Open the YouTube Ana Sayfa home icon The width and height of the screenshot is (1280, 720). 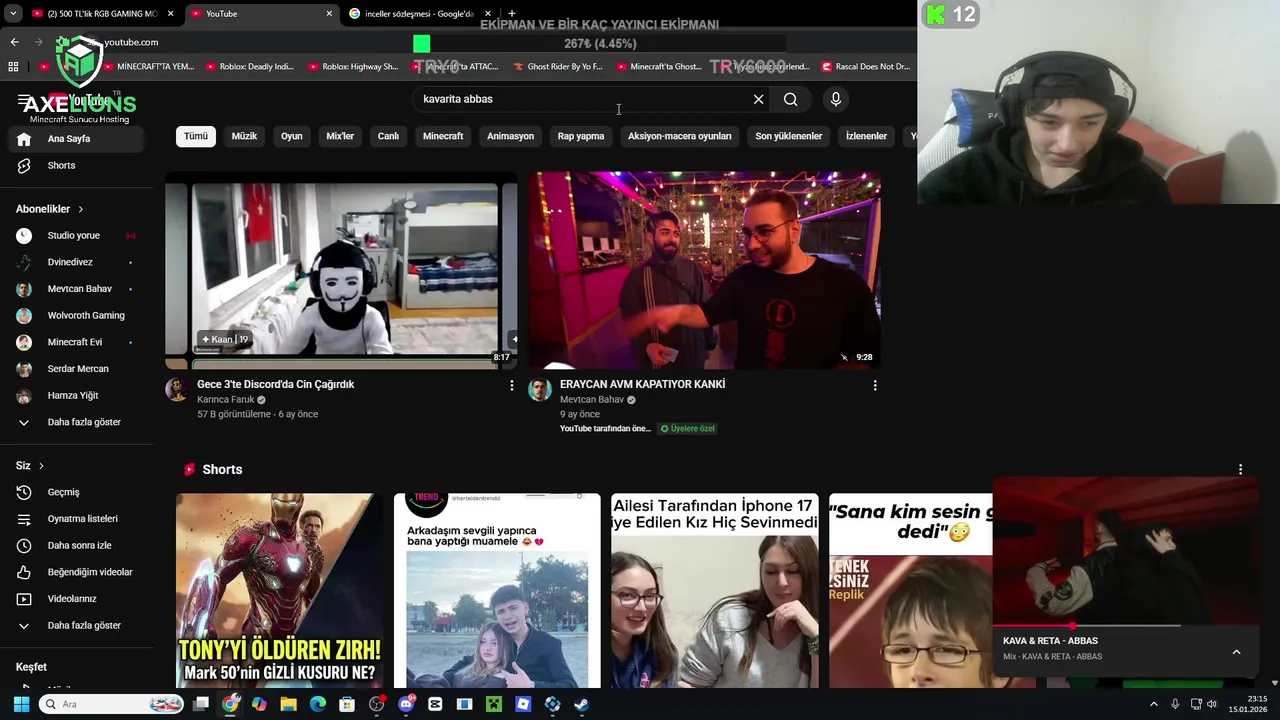tap(24, 139)
